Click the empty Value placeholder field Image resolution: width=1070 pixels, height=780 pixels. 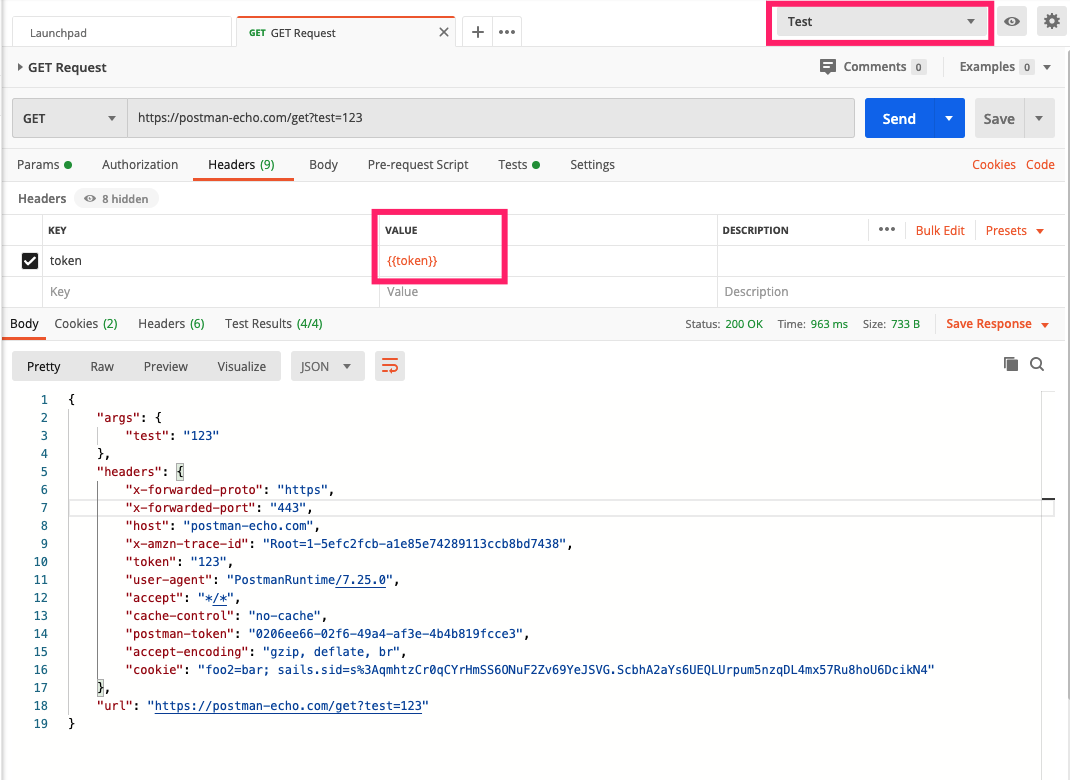tap(548, 292)
